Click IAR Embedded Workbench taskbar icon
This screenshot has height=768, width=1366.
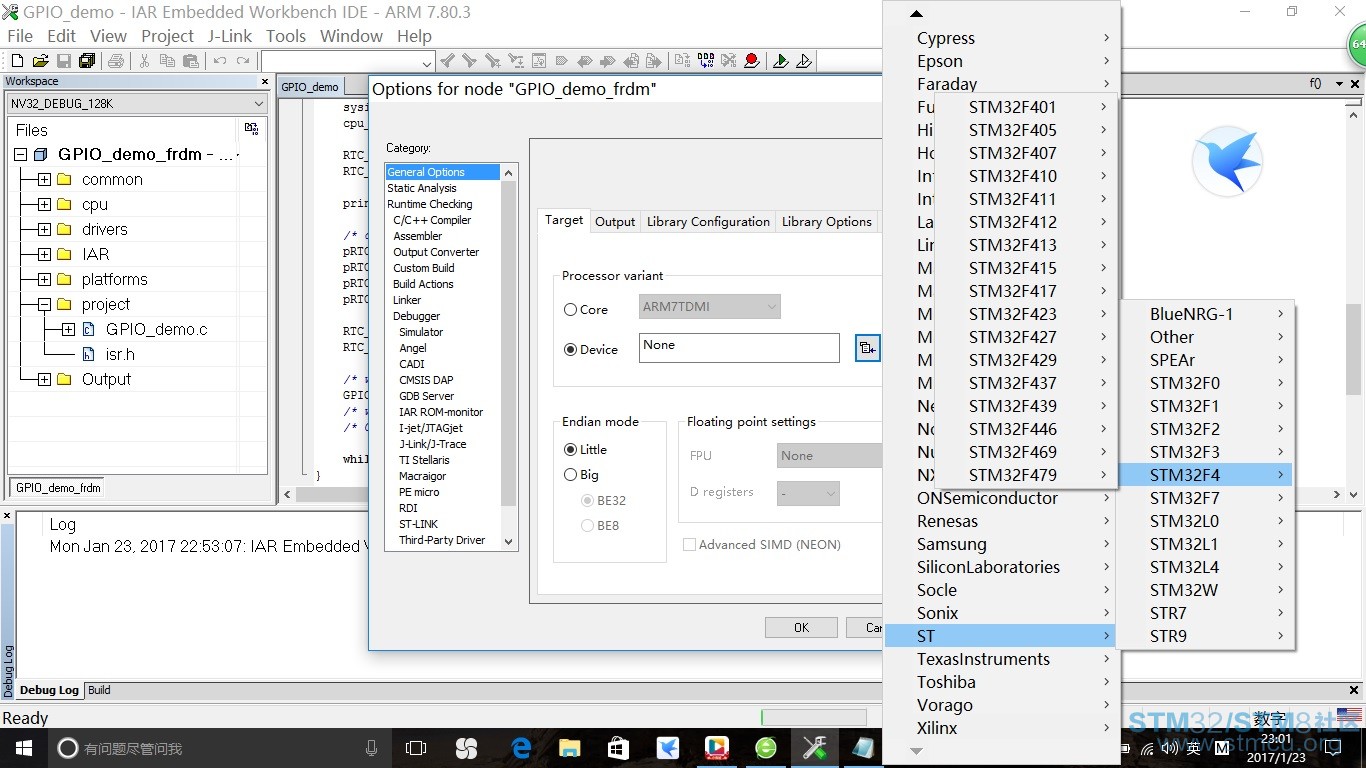coord(814,747)
